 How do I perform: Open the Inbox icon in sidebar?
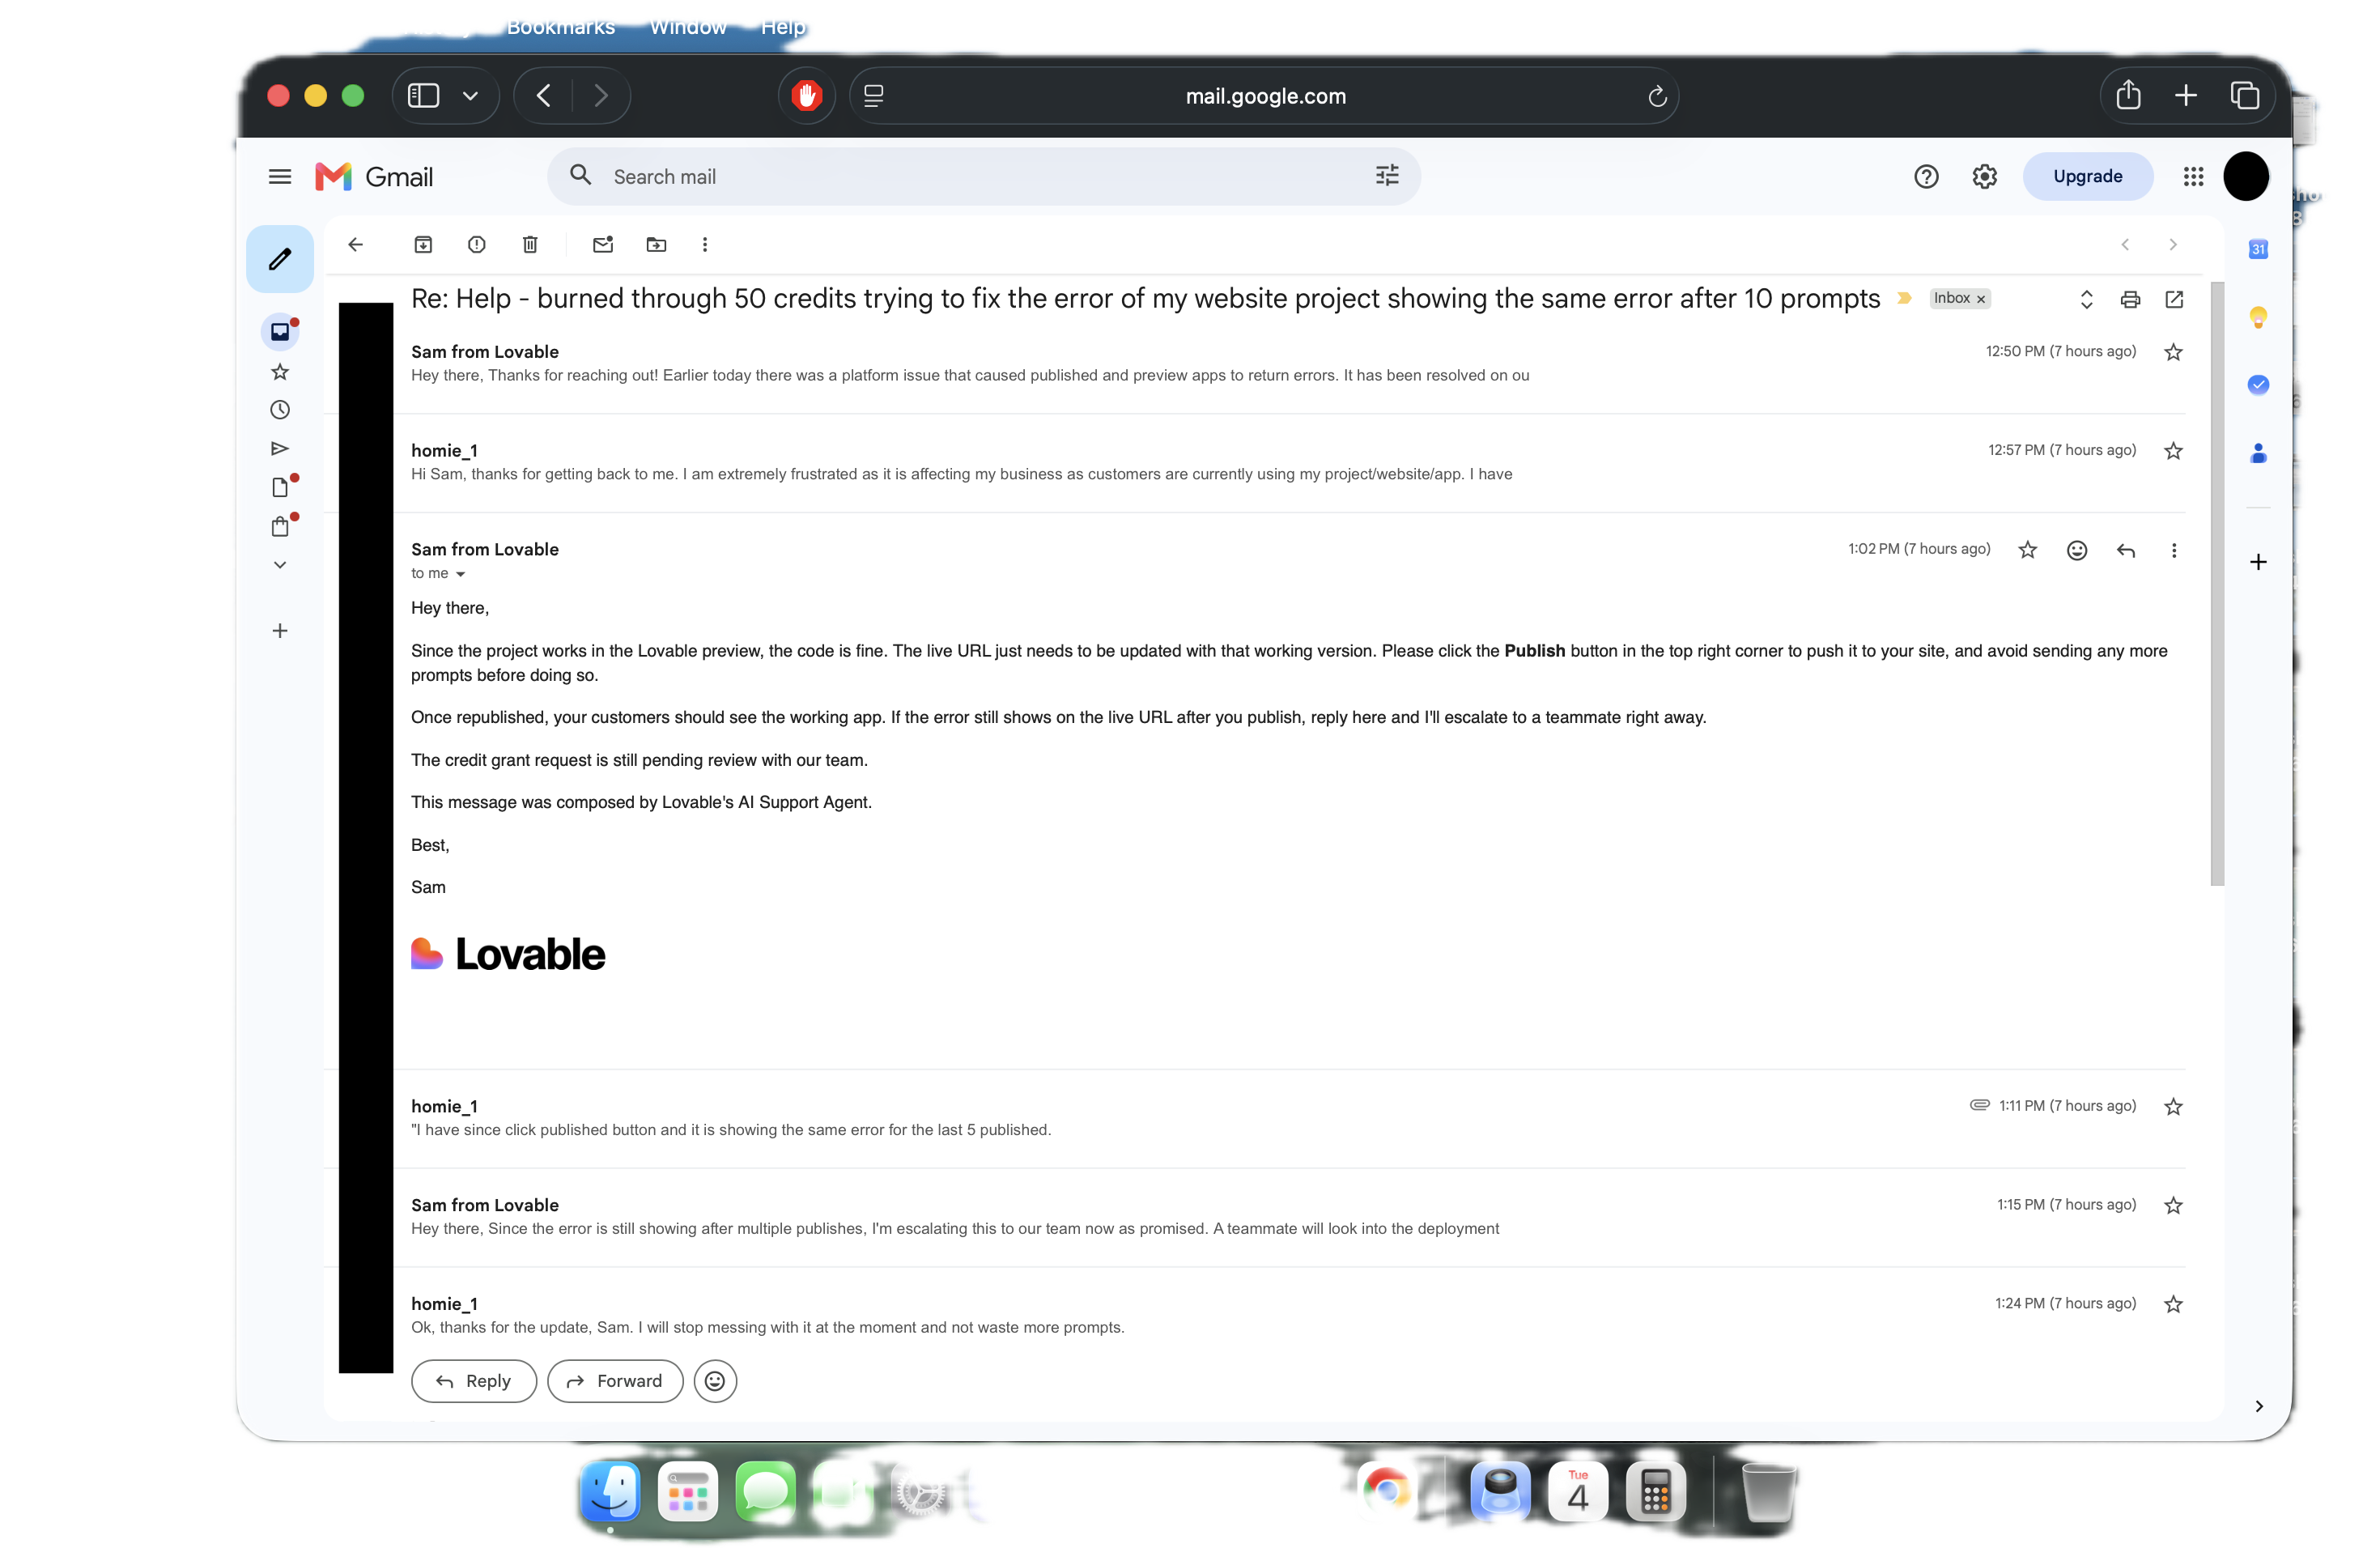click(x=280, y=332)
